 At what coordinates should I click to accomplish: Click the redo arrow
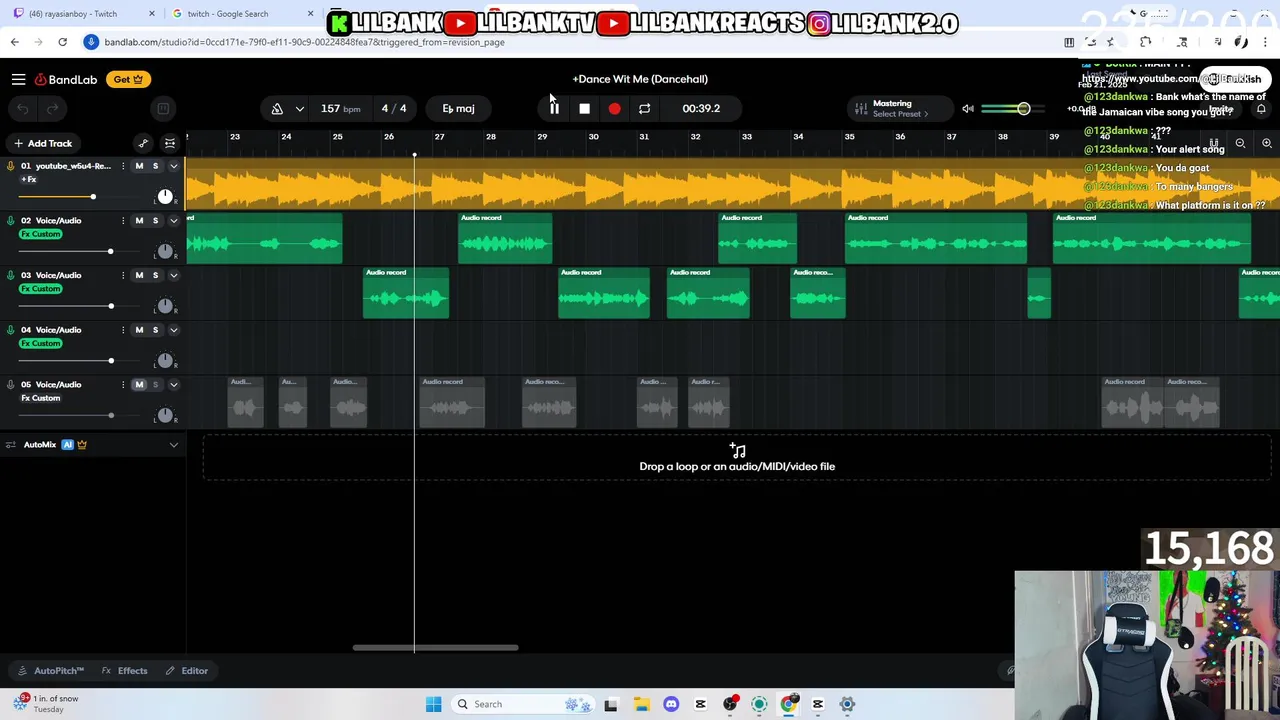coord(52,108)
